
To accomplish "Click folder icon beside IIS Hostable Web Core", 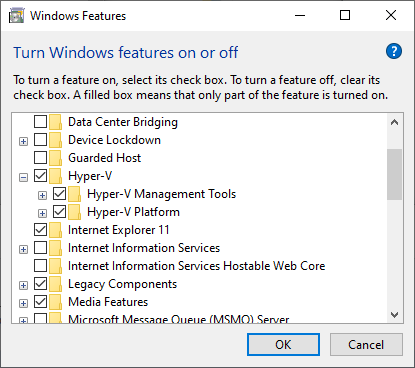I will point(55,266).
